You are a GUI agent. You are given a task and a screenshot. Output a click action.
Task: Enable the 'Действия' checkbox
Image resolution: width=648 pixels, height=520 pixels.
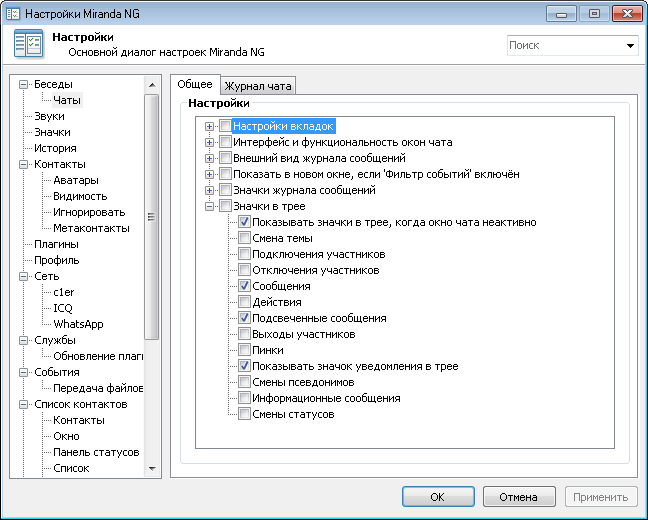click(x=244, y=302)
